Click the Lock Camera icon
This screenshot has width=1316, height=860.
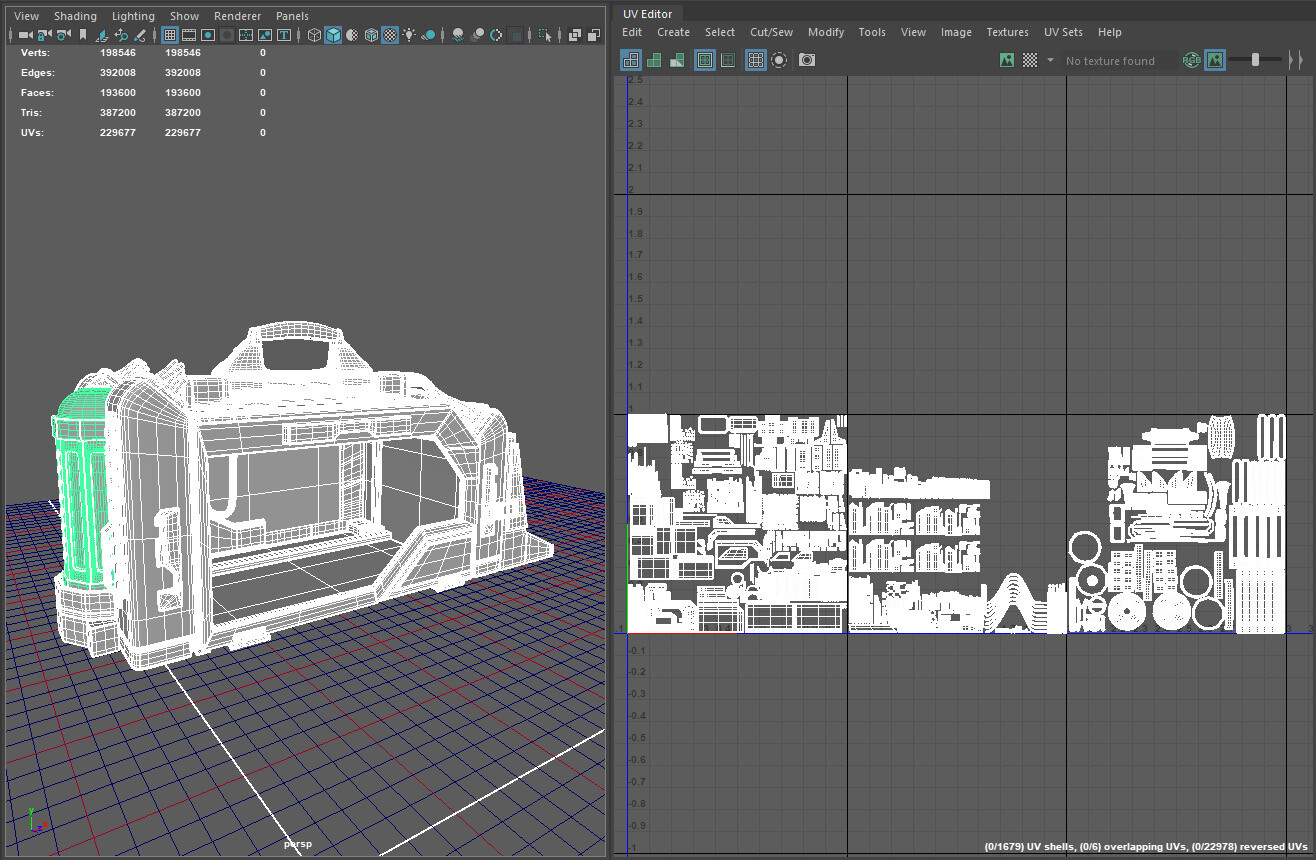(x=44, y=35)
